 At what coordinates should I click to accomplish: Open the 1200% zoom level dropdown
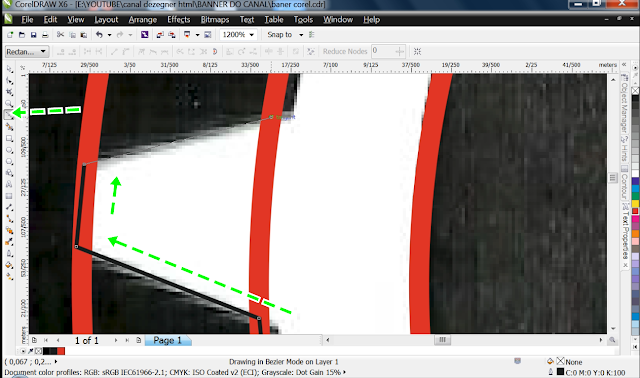pyautogui.click(x=251, y=35)
